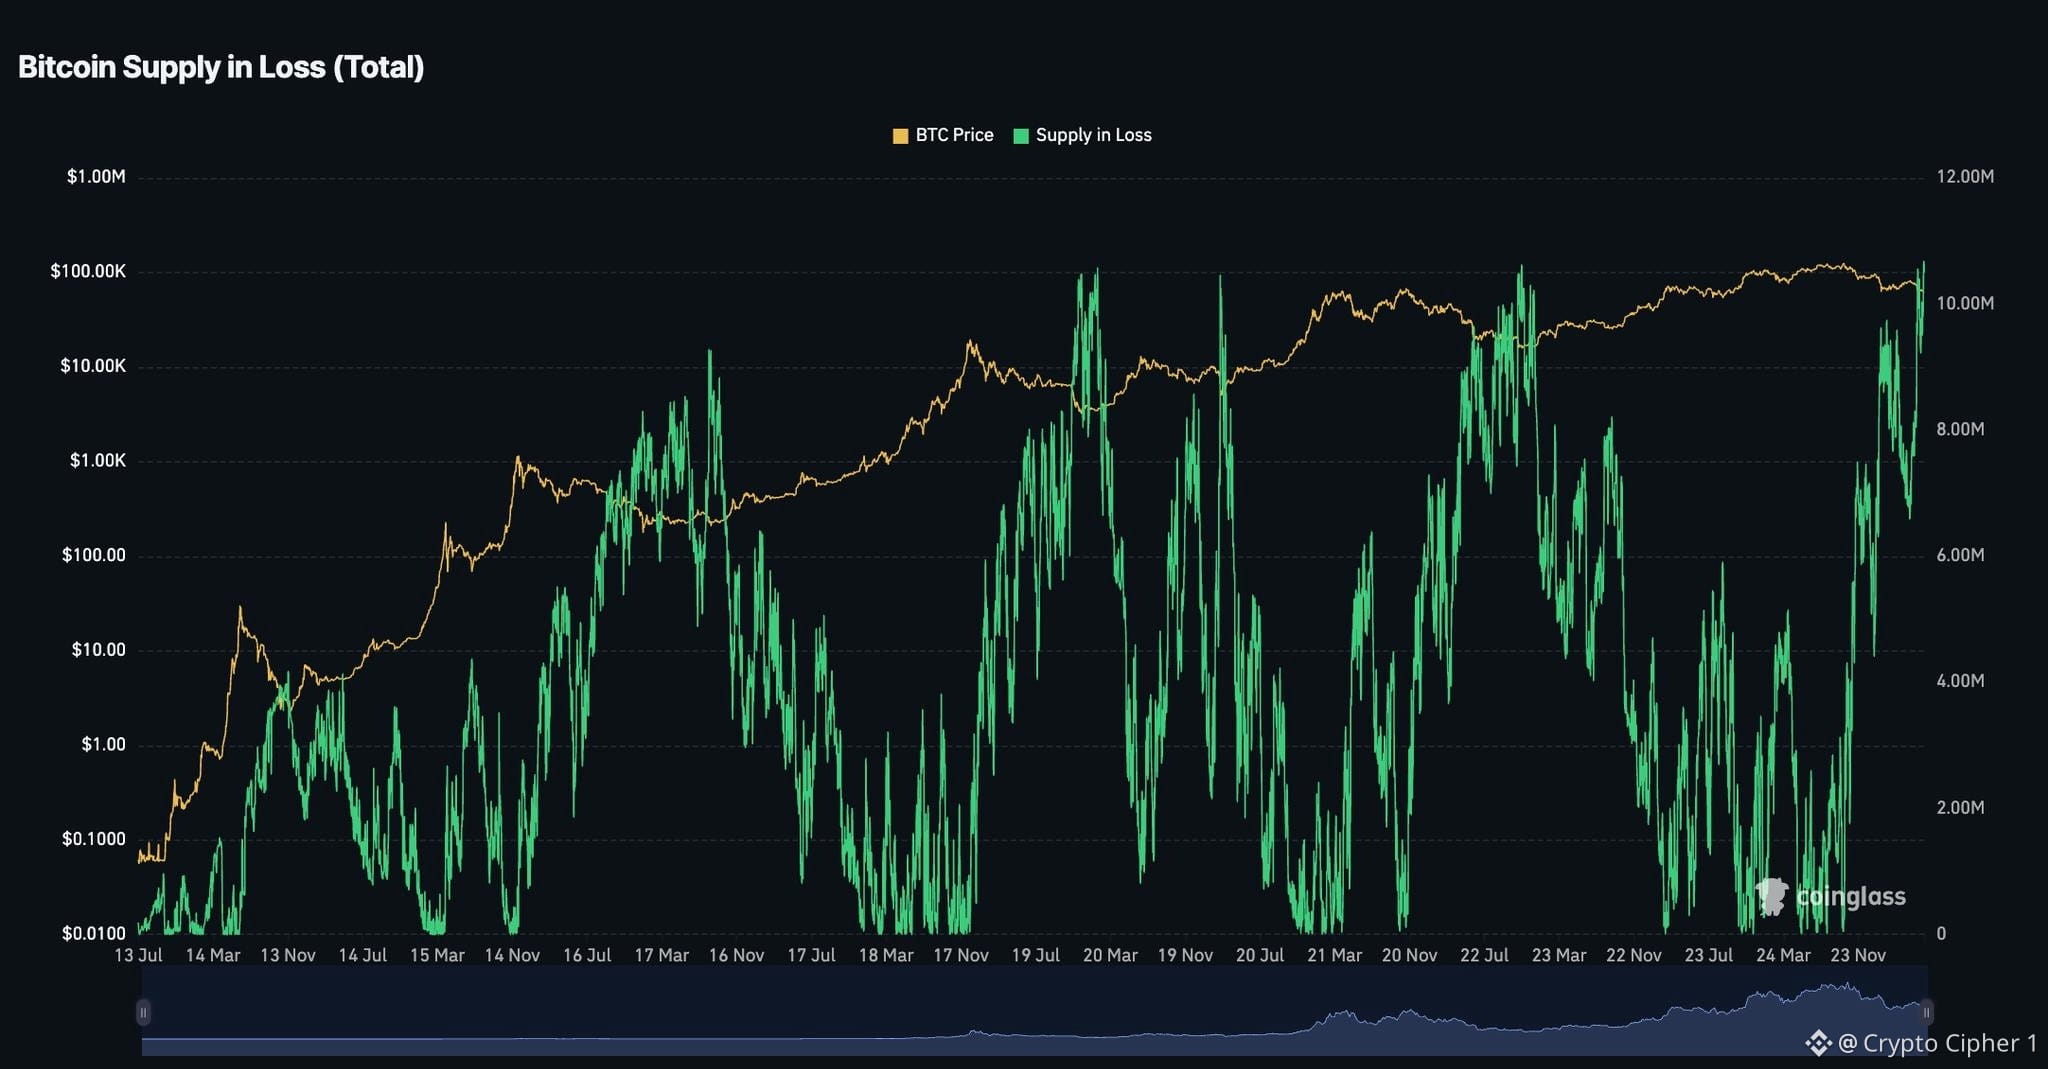Click the "14 Nov" date label

coord(512,955)
